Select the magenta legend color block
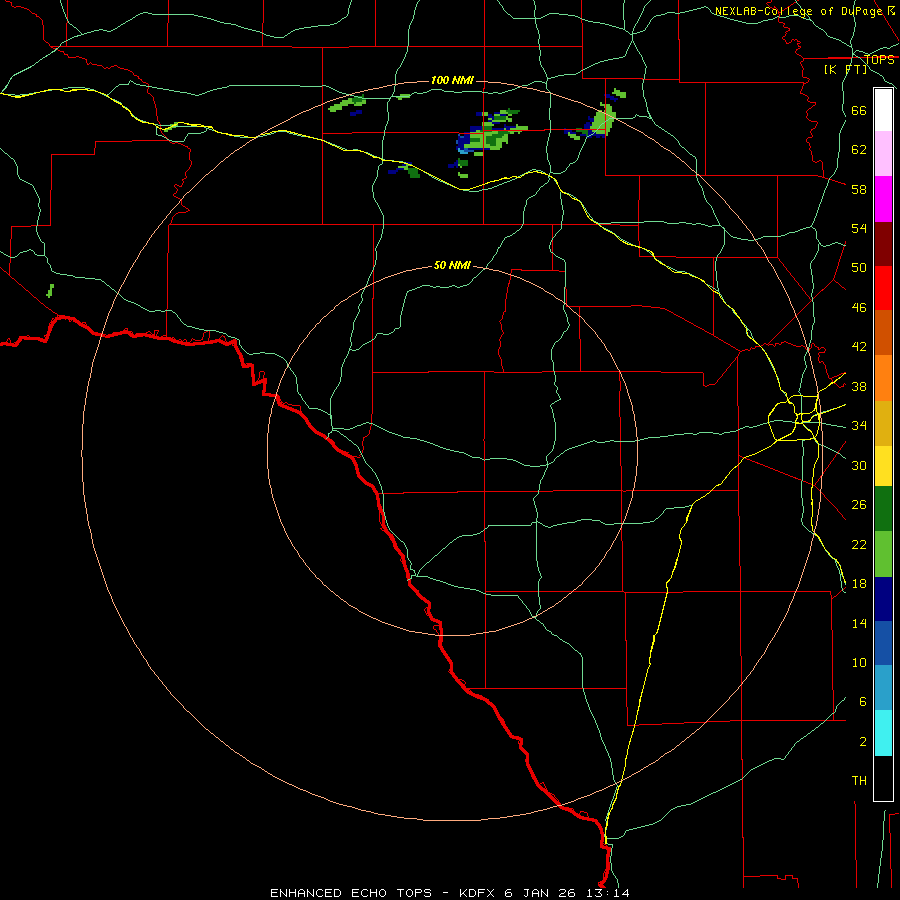 [883, 199]
